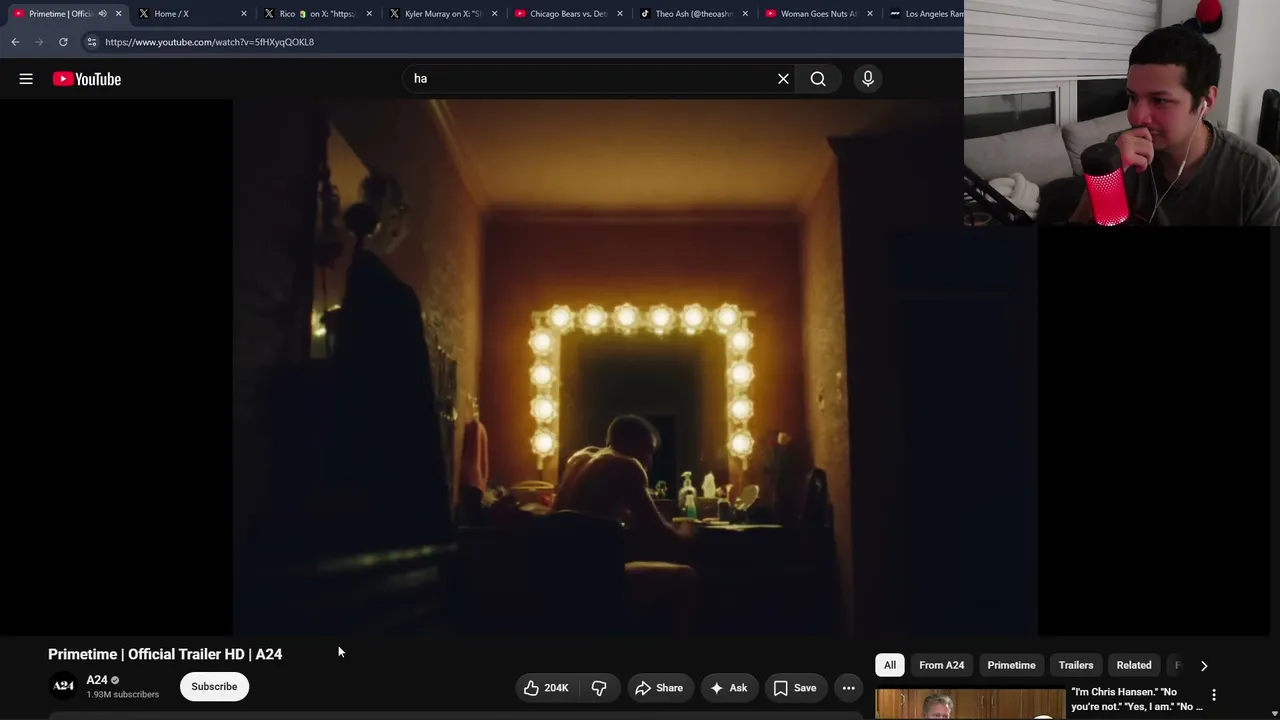Start voice search with microphone
Image resolution: width=1280 pixels, height=720 pixels.
coord(868,79)
